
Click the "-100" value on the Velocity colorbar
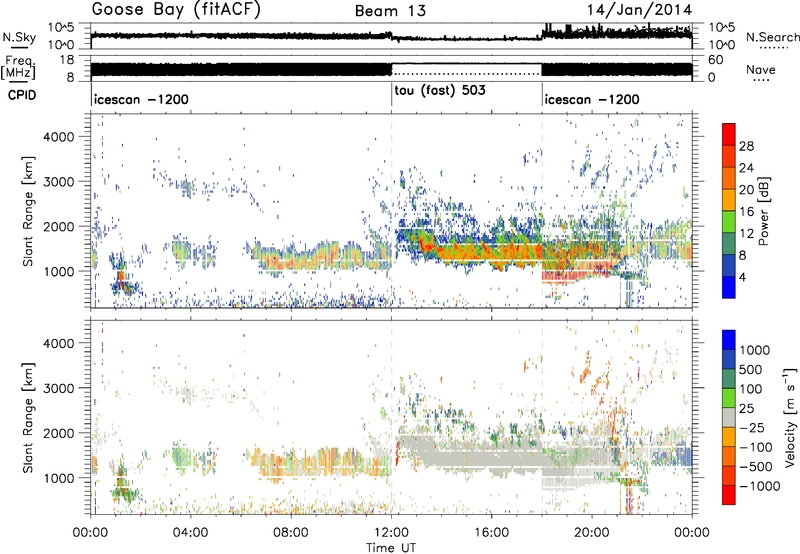(x=755, y=447)
